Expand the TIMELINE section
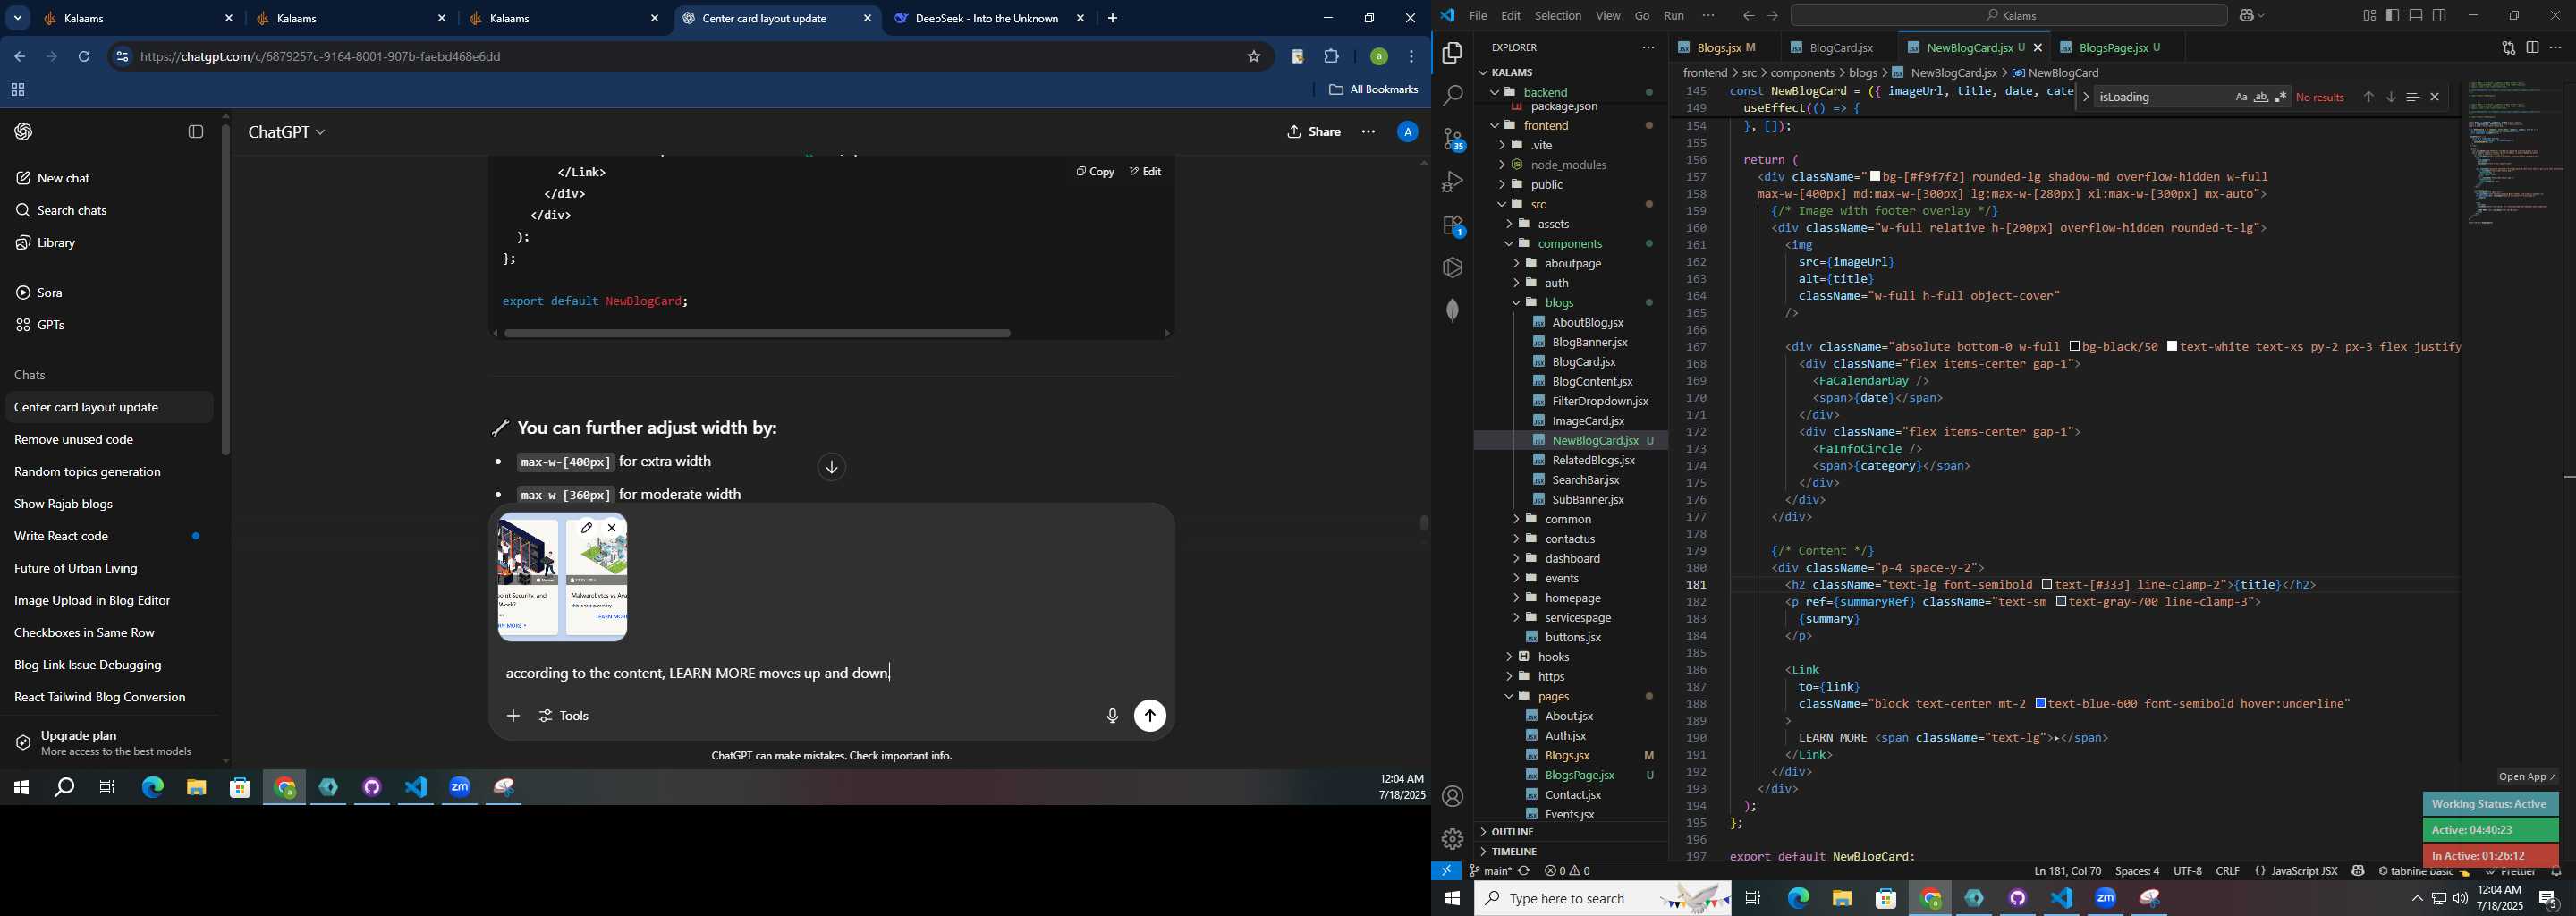The height and width of the screenshot is (916, 2576). pos(1571,852)
